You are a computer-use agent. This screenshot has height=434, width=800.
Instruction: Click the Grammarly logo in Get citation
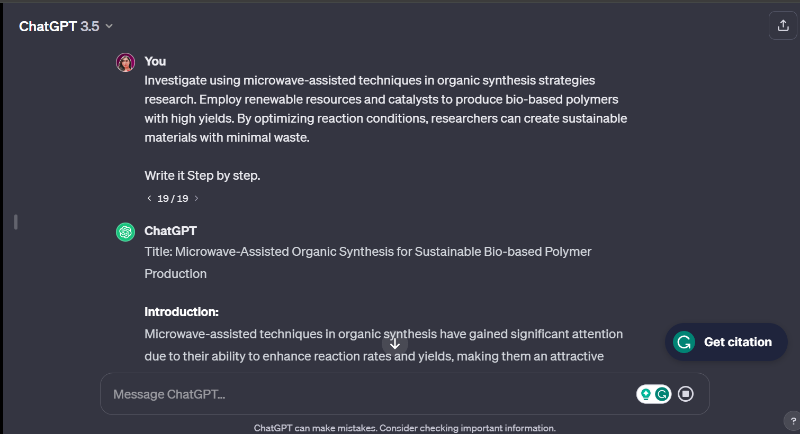tap(684, 342)
